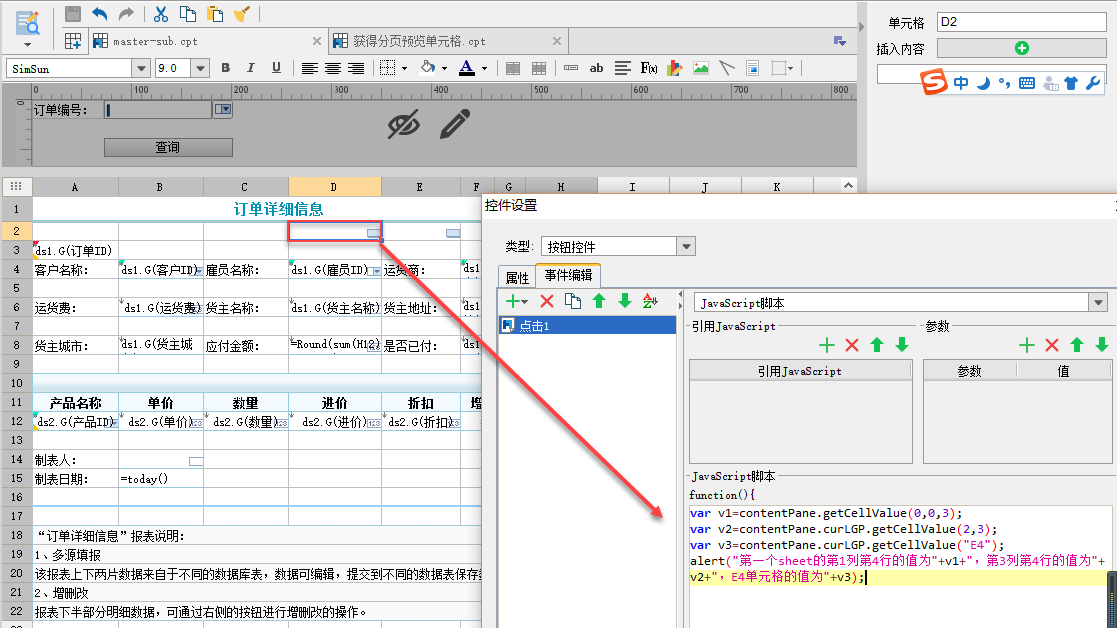Viewport: 1117px width, 628px height.
Task: Open font color dropdown arrow
Action: click(x=484, y=69)
